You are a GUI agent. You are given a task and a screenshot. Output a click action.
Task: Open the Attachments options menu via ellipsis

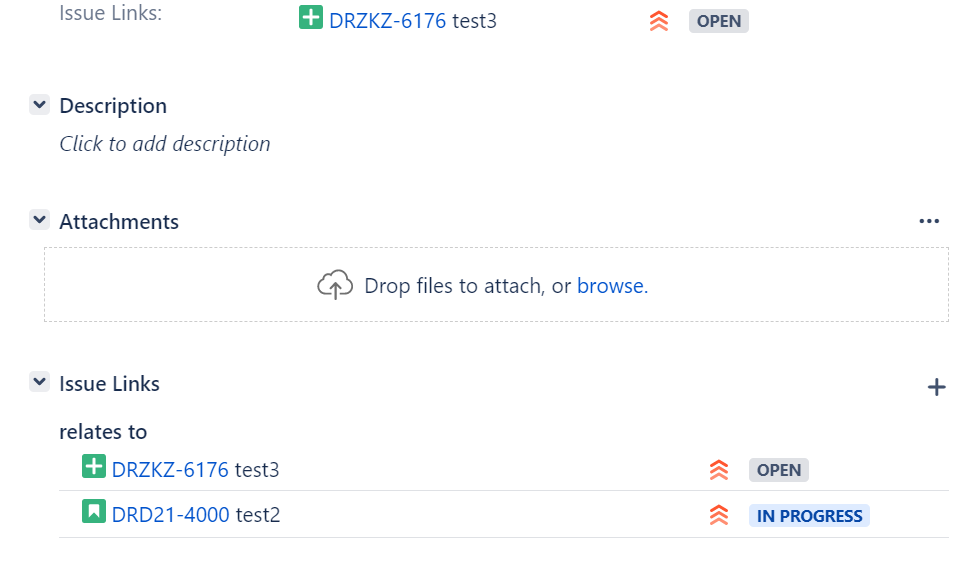[x=929, y=220]
